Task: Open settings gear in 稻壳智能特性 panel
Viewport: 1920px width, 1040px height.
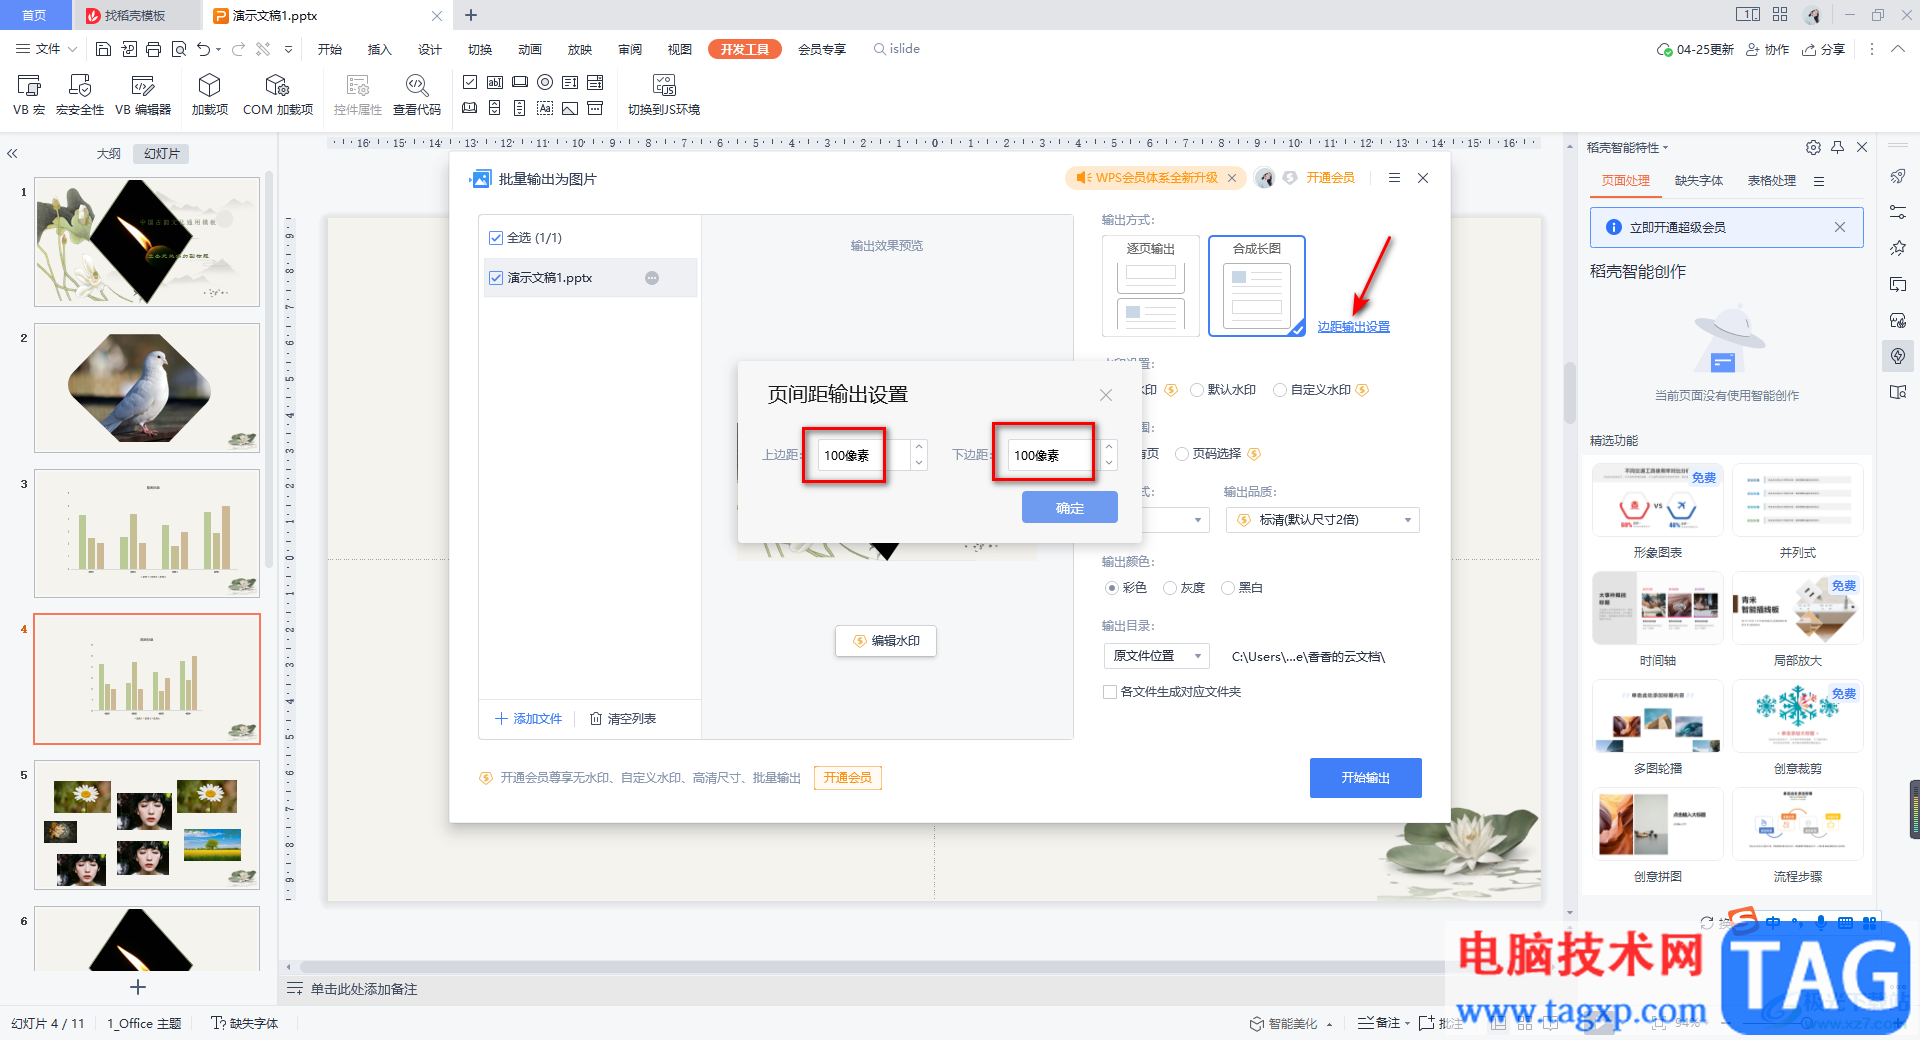Action: [x=1813, y=147]
